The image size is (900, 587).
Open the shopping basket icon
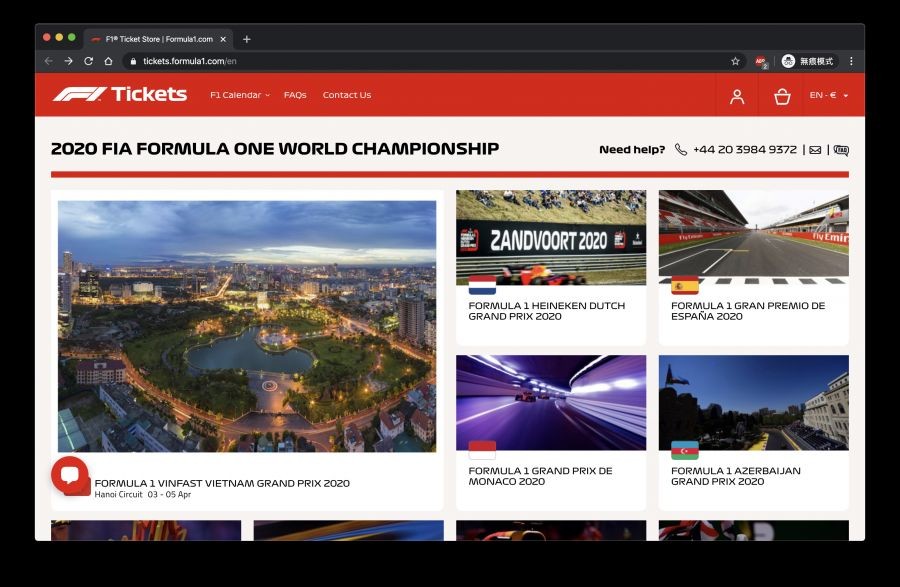(x=782, y=96)
